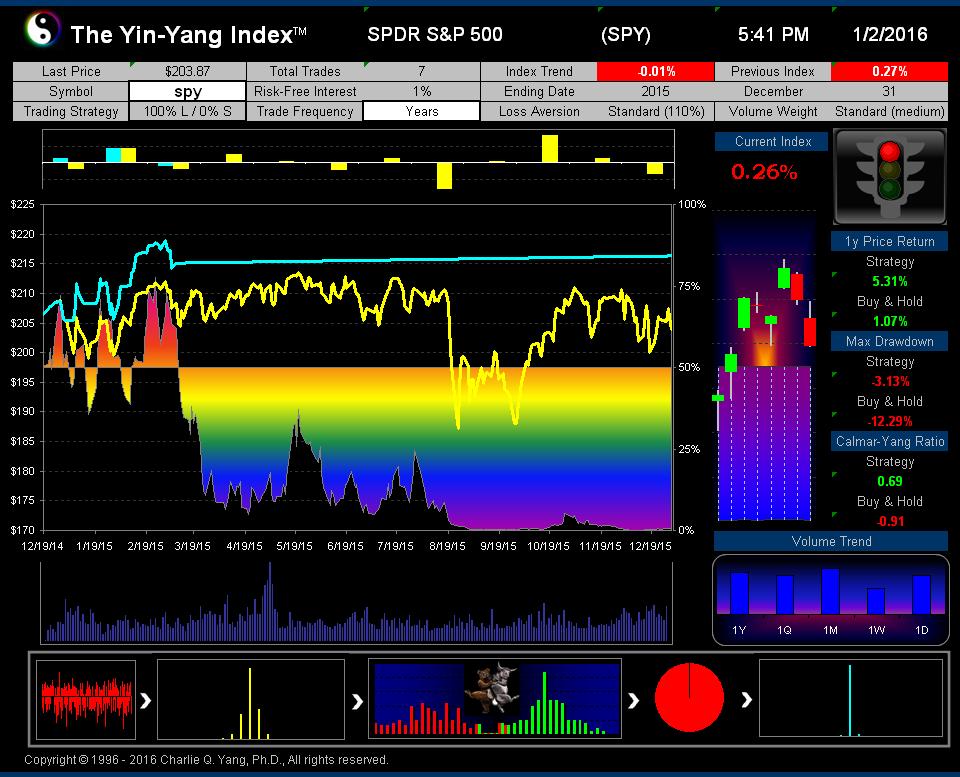Click the red traffic light indicator
The height and width of the screenshot is (777, 960).
tap(890, 151)
